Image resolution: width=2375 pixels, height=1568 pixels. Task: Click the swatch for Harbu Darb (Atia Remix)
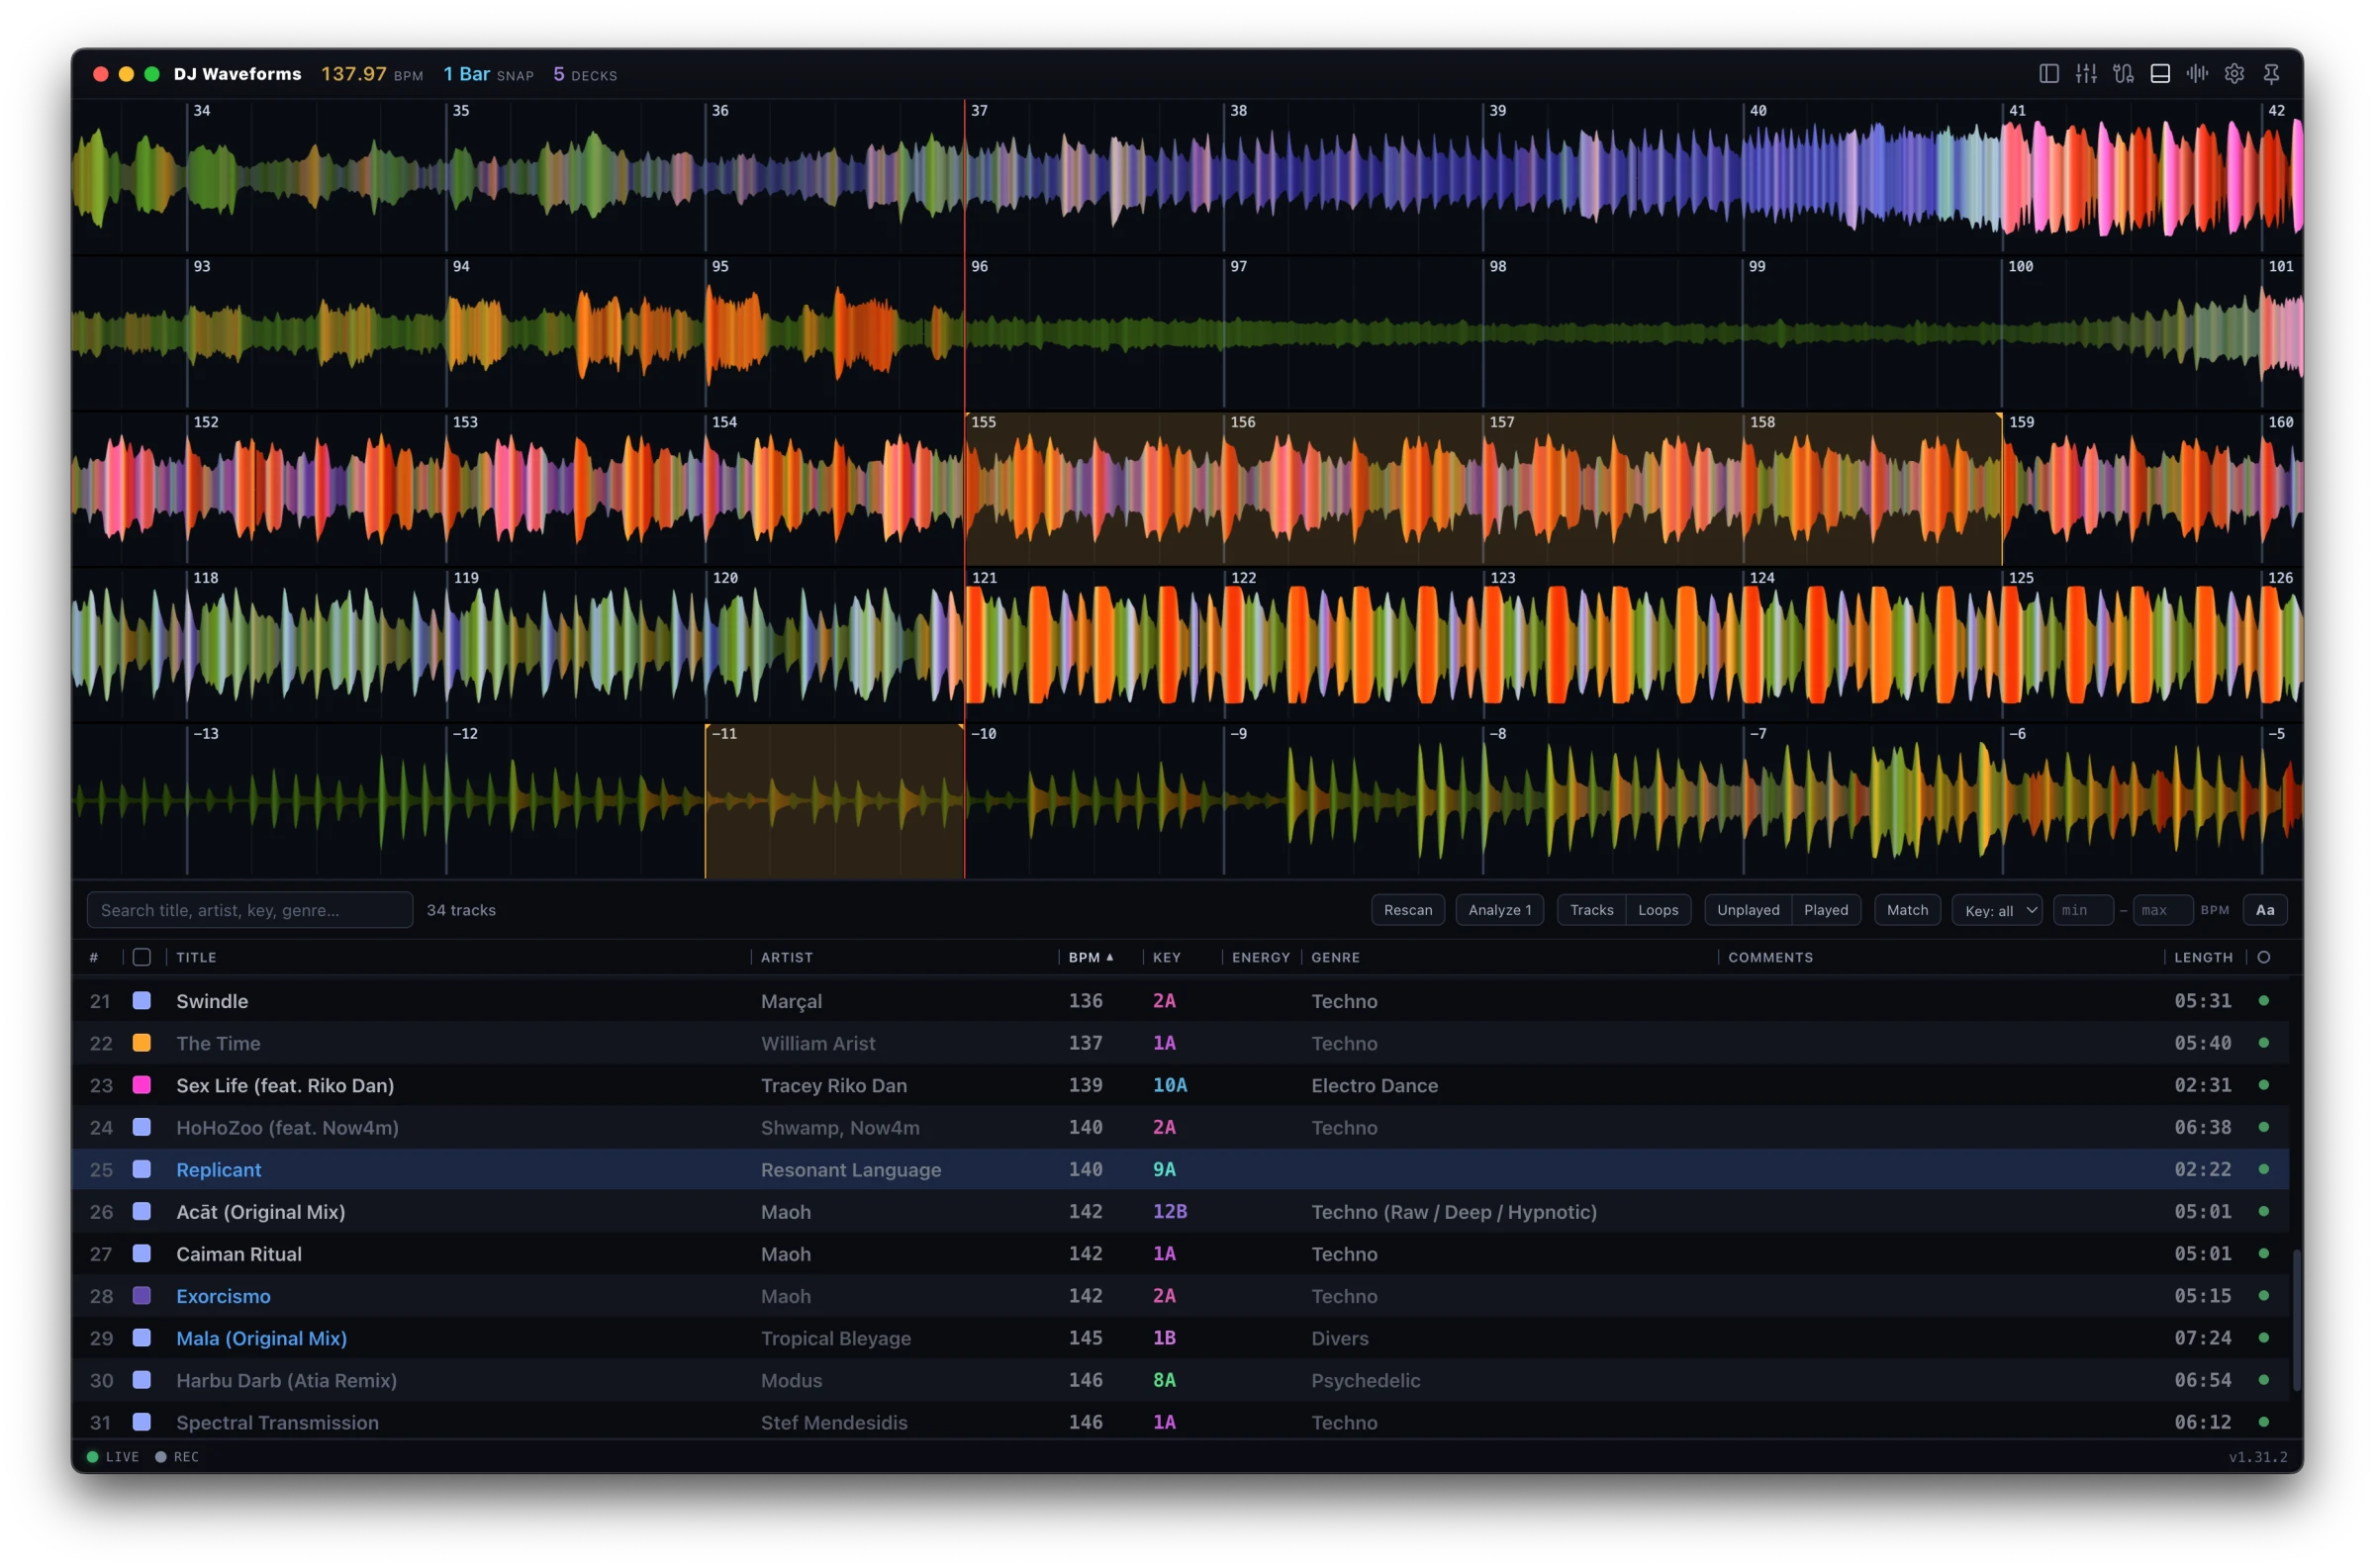tap(142, 1379)
